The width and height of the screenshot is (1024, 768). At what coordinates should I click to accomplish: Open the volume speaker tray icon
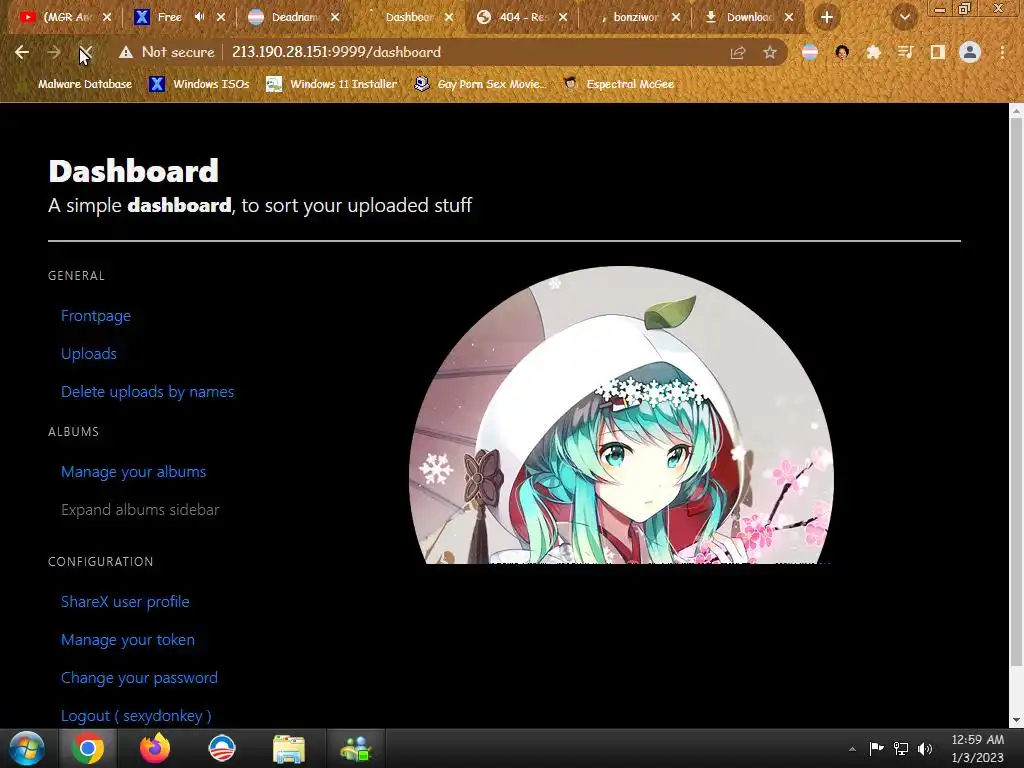[x=925, y=748]
